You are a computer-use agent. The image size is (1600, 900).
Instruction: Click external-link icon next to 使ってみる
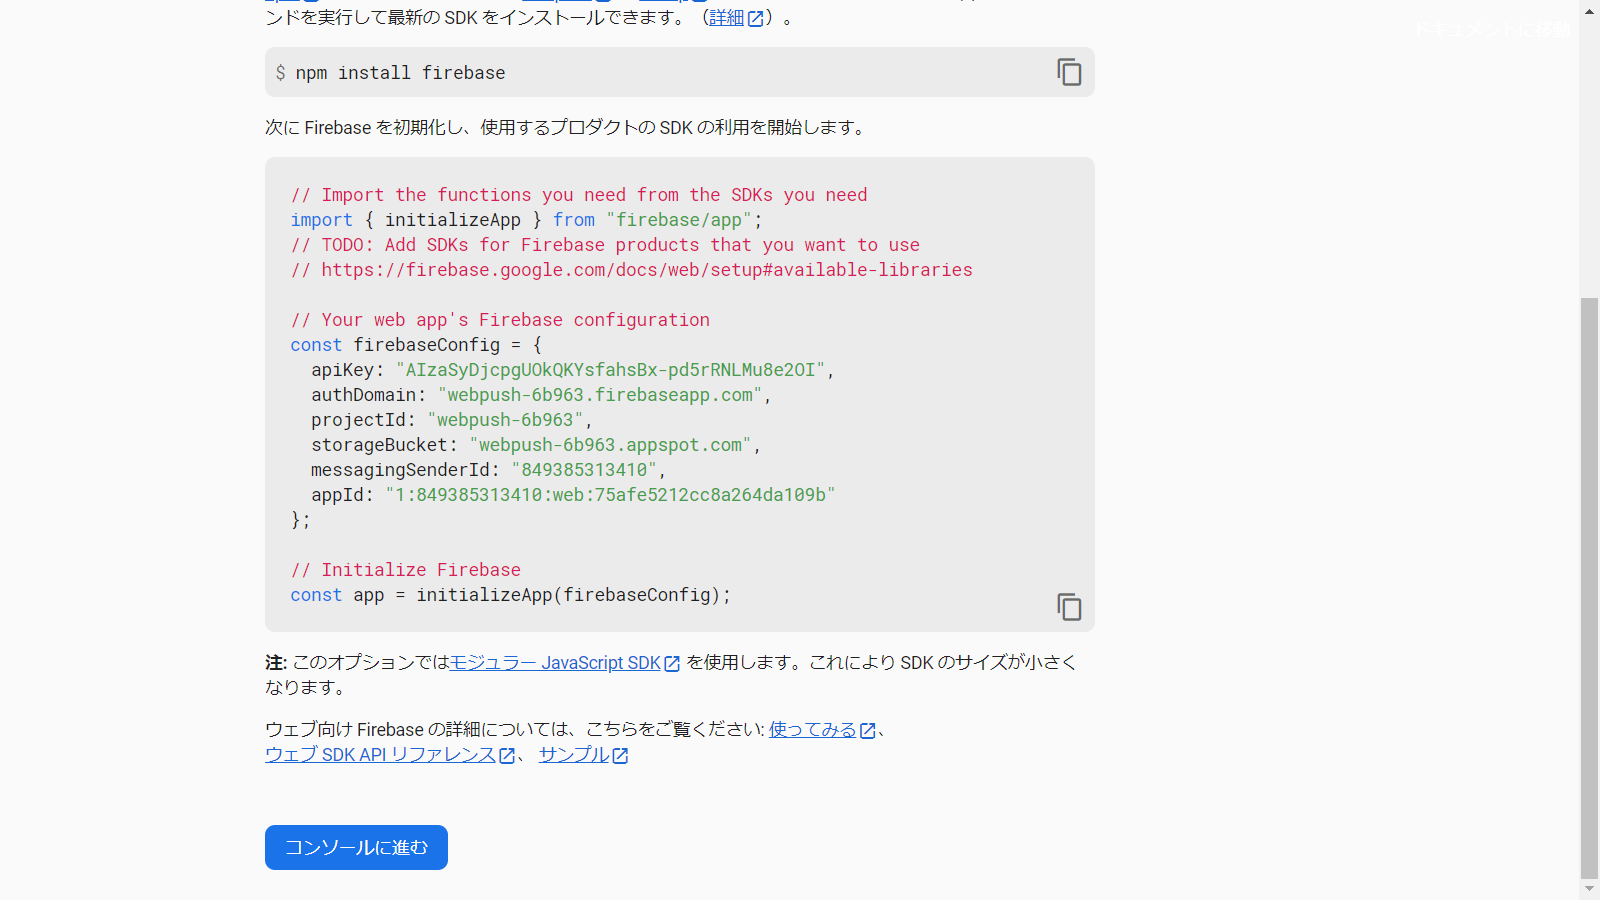tap(868, 731)
